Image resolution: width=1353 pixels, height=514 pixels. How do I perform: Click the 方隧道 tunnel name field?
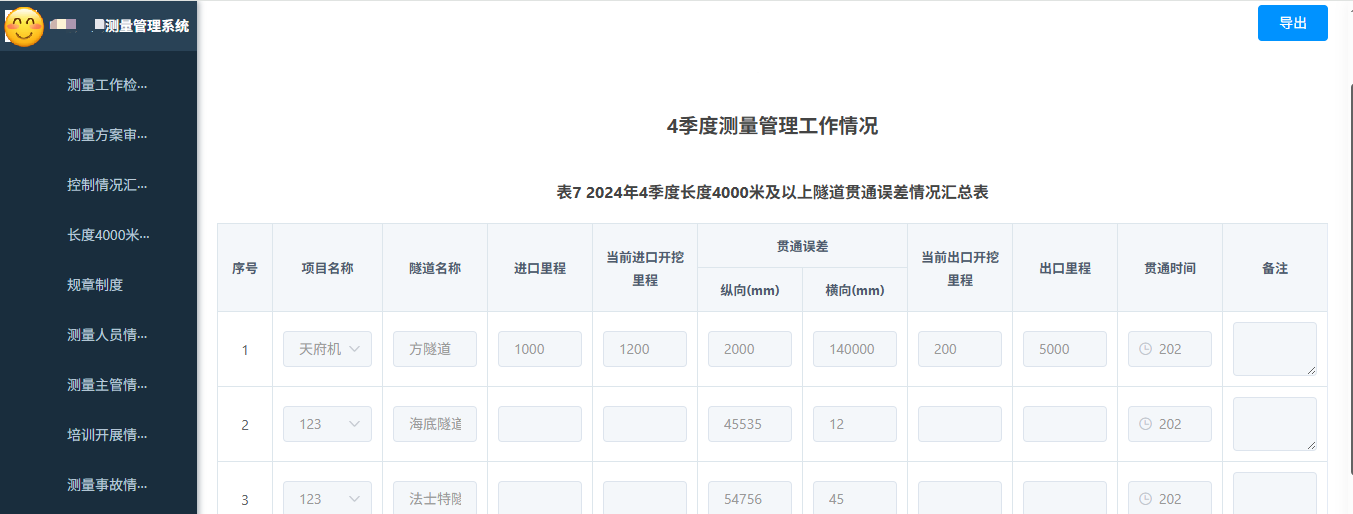point(435,349)
